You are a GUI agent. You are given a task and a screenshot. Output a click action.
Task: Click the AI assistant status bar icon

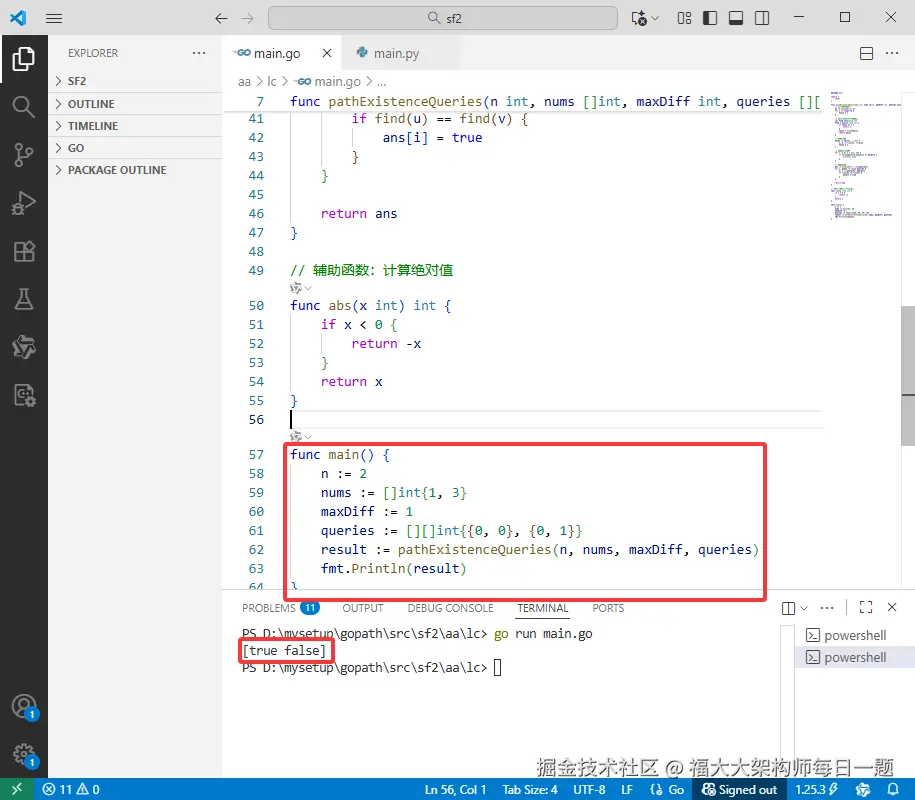(862, 789)
